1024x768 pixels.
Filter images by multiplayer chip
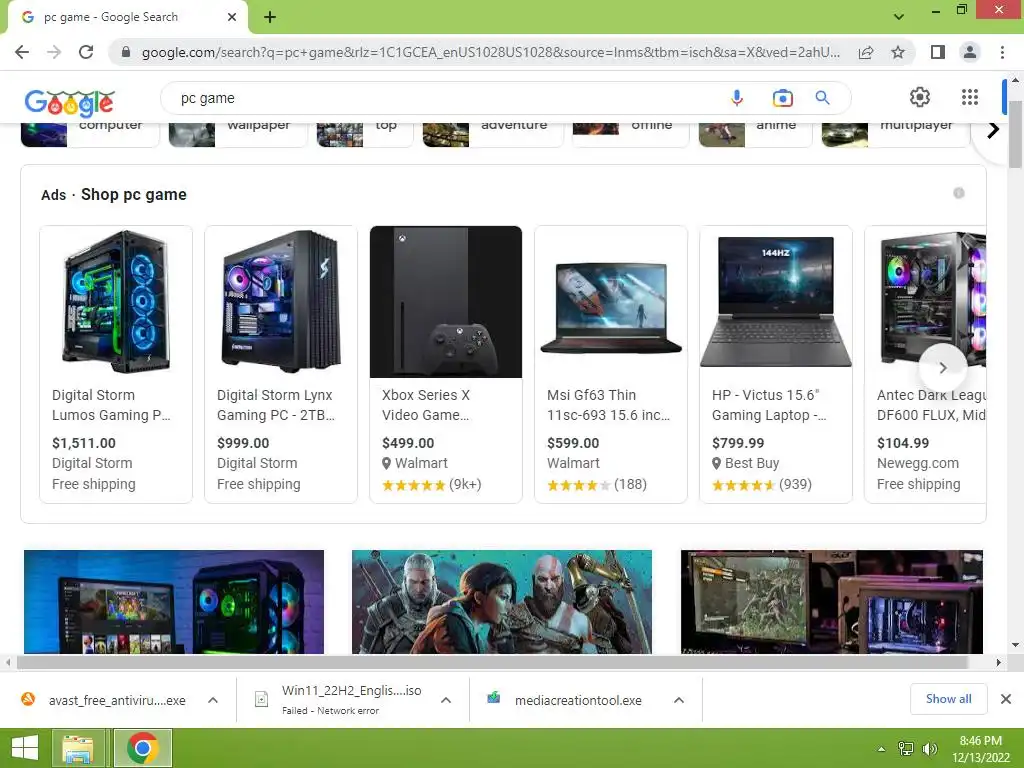(x=895, y=135)
